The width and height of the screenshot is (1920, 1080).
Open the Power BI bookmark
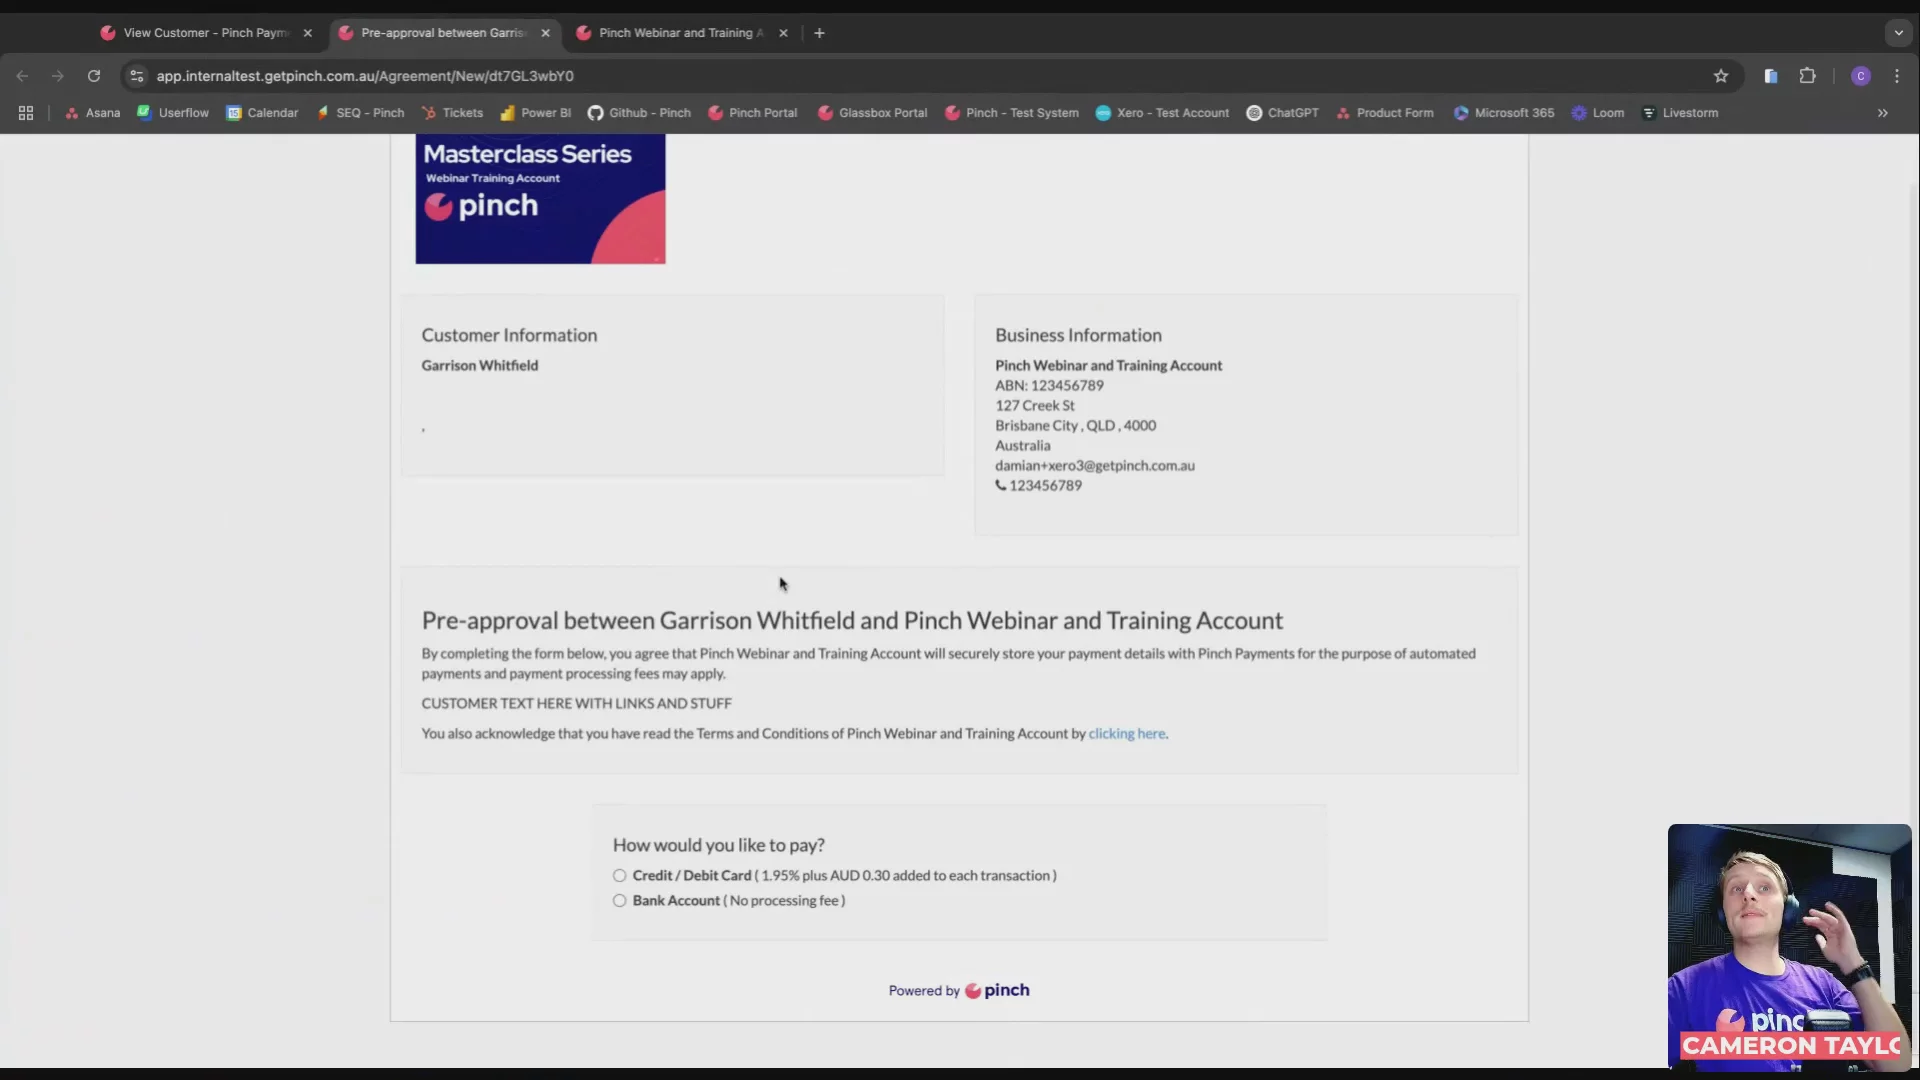pyautogui.click(x=535, y=113)
